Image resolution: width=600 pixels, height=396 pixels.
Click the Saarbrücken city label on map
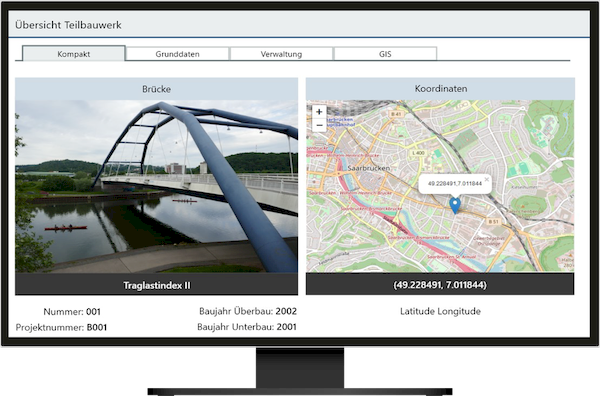[x=369, y=168]
